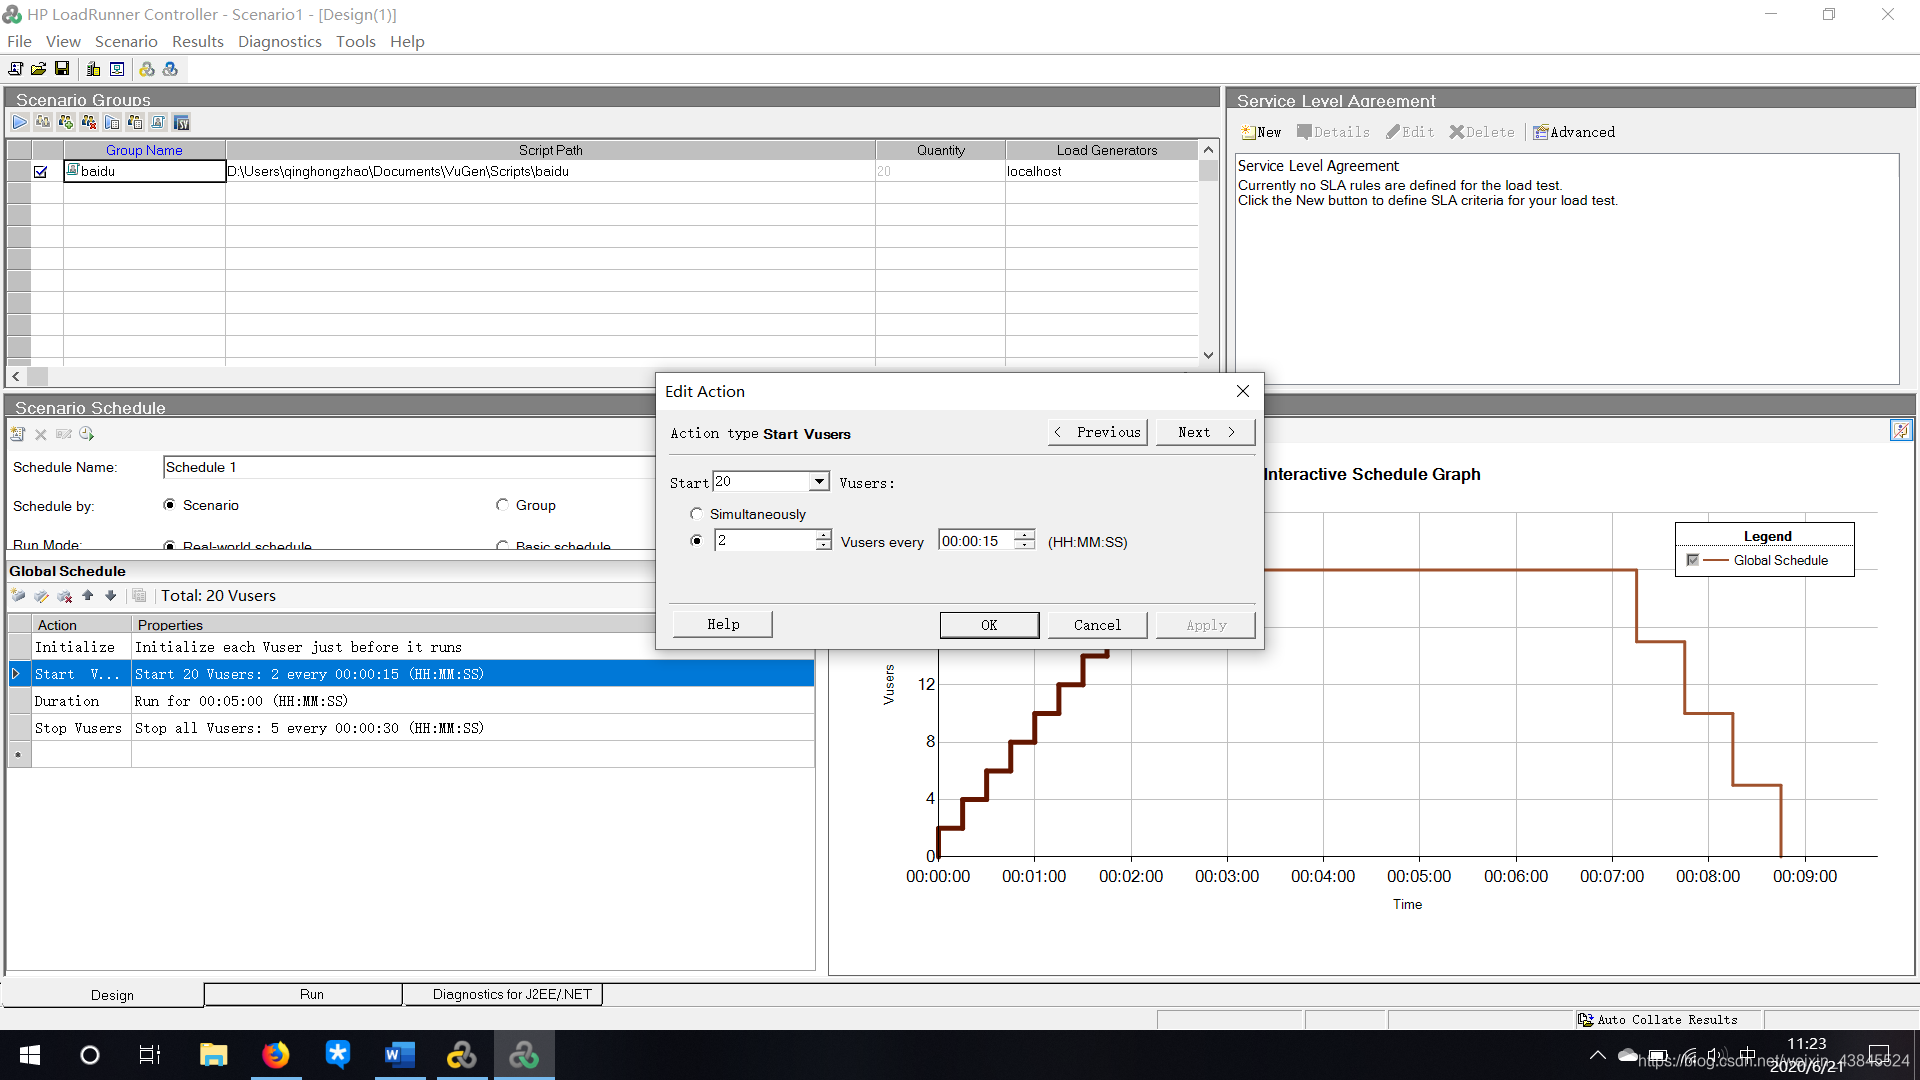Click OK in the Edit Action dialog
The image size is (1920, 1080).
[988, 625]
